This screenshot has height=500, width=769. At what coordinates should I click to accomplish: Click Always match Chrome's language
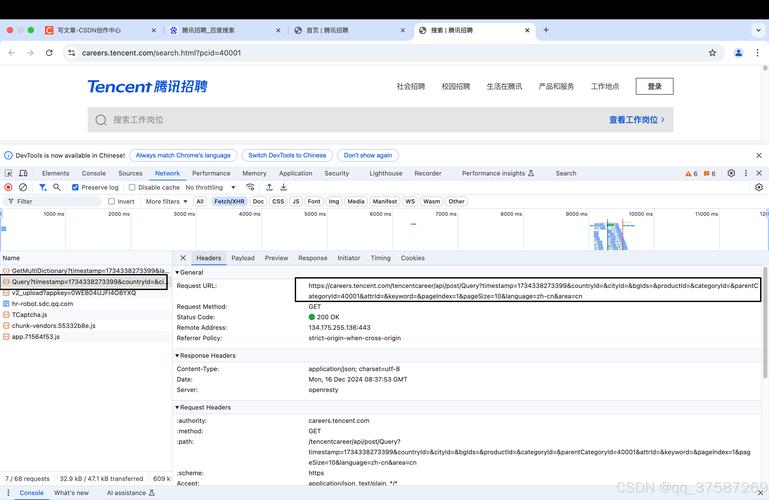(183, 155)
